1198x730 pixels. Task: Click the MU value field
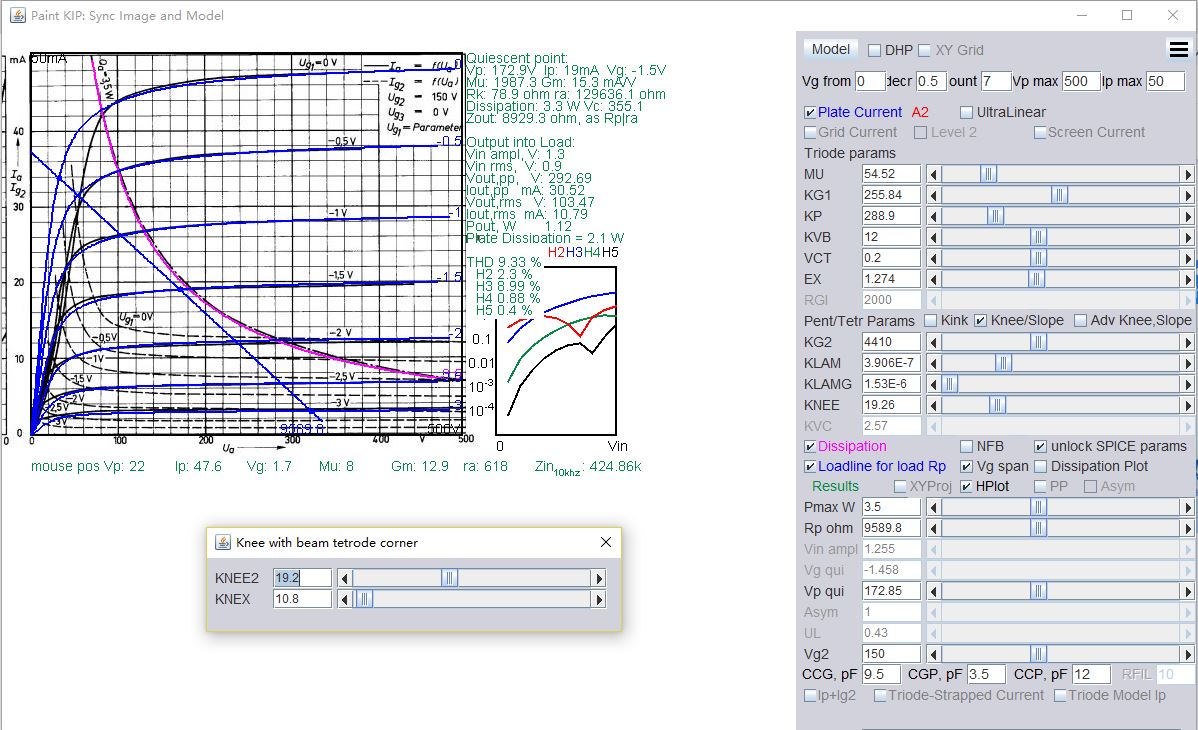tap(891, 174)
